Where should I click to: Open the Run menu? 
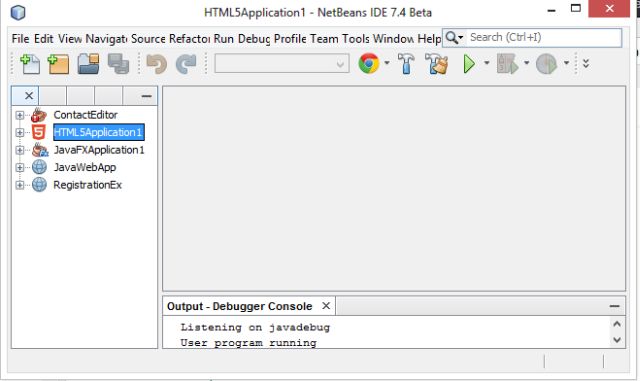(x=224, y=39)
